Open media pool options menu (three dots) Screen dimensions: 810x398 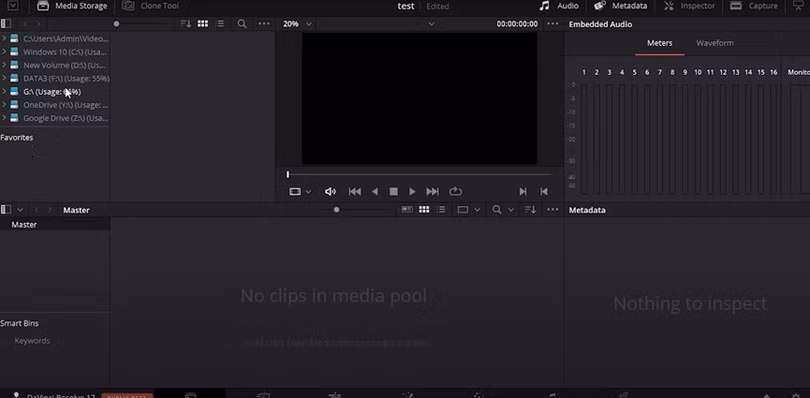pos(553,210)
